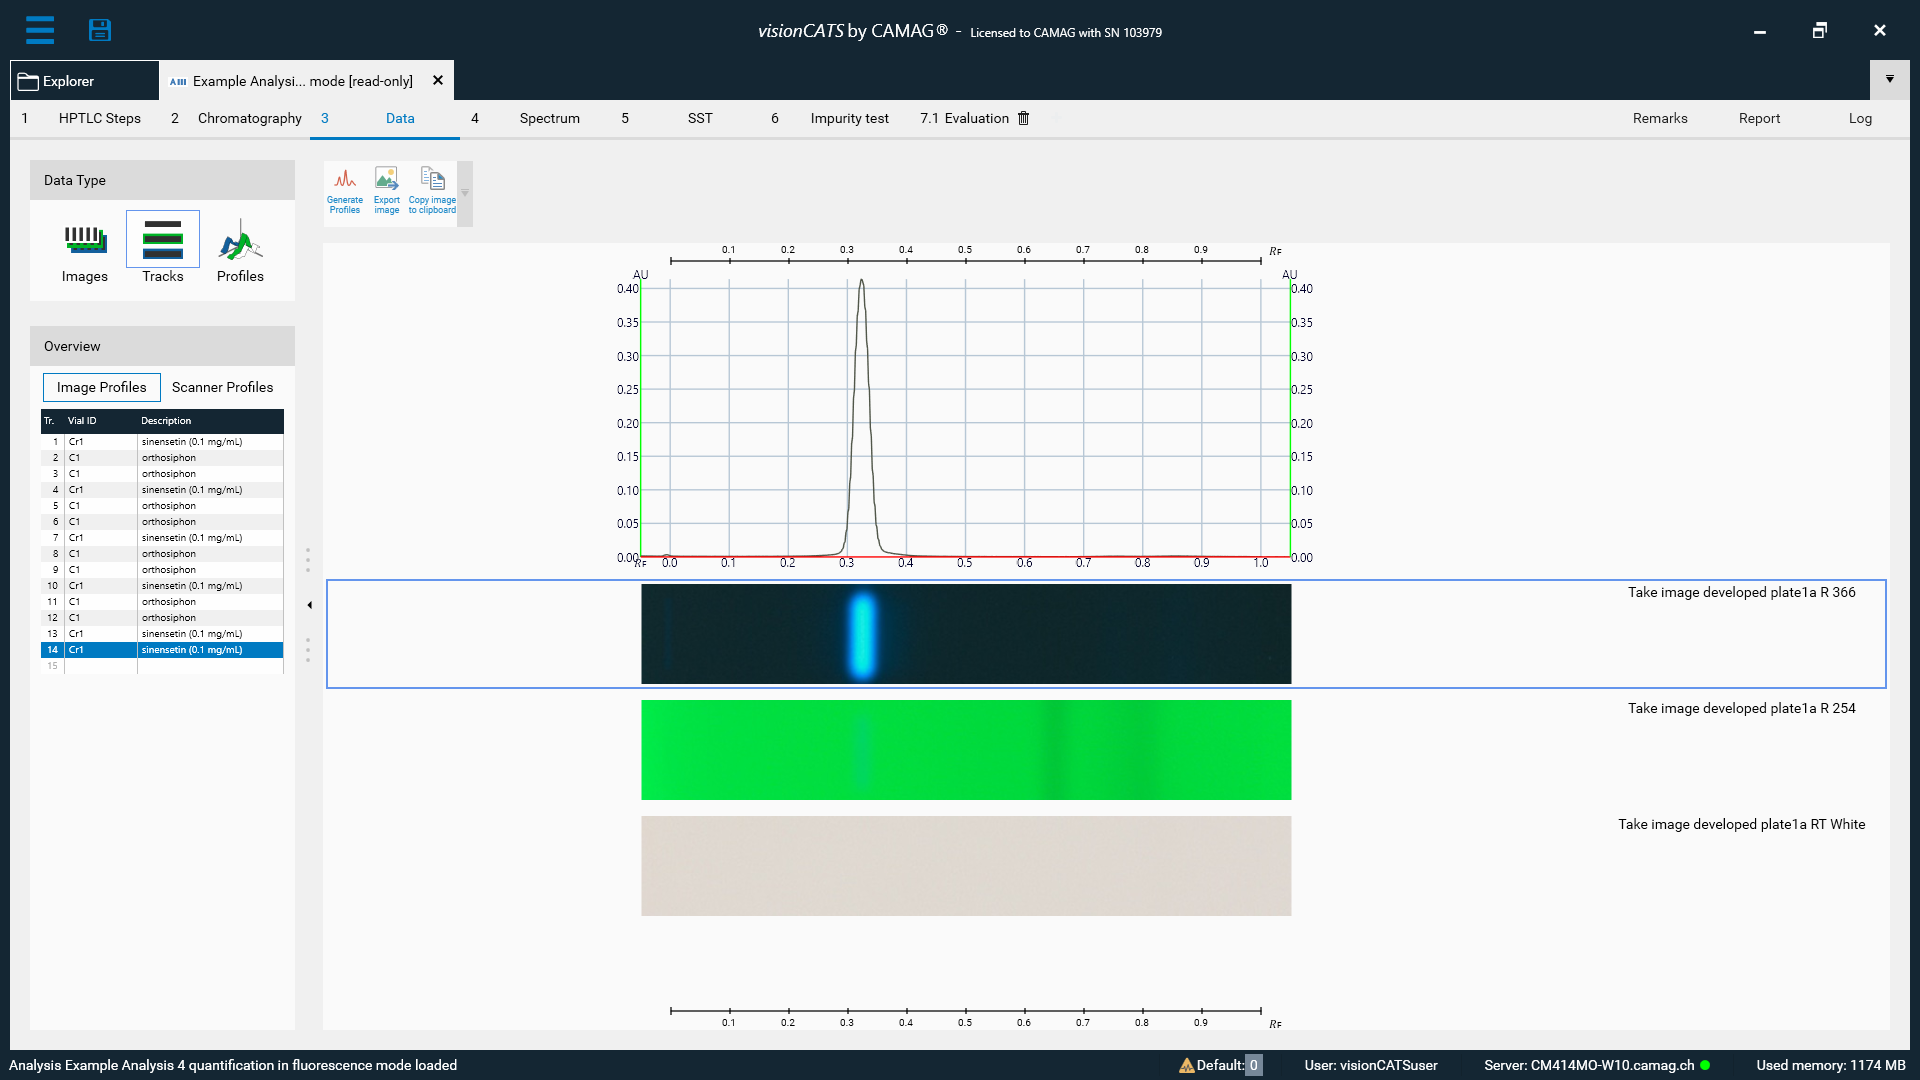Open the Report tab
Image resolution: width=1920 pixels, height=1080 pixels.
1760,118
